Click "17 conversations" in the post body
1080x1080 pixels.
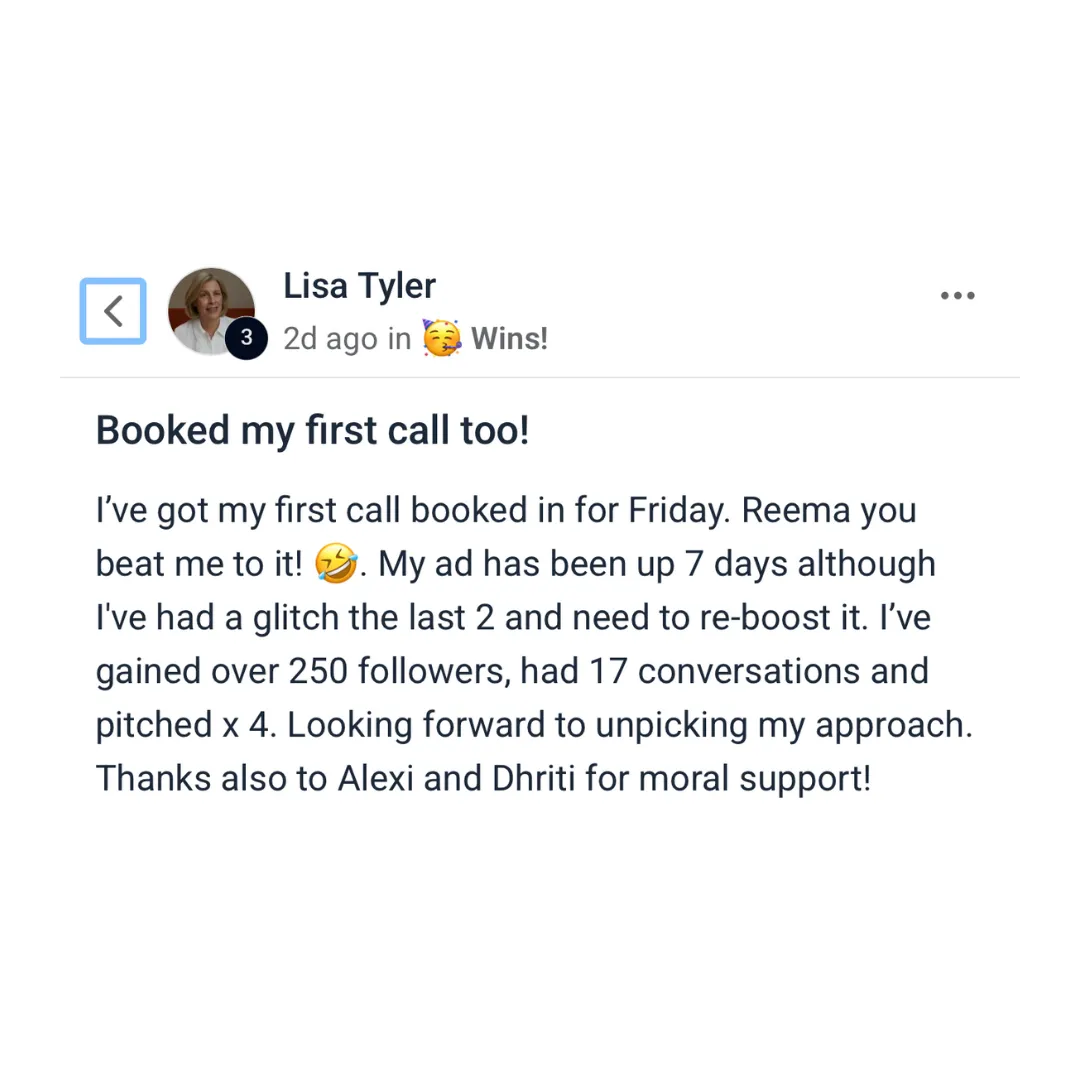click(x=725, y=671)
